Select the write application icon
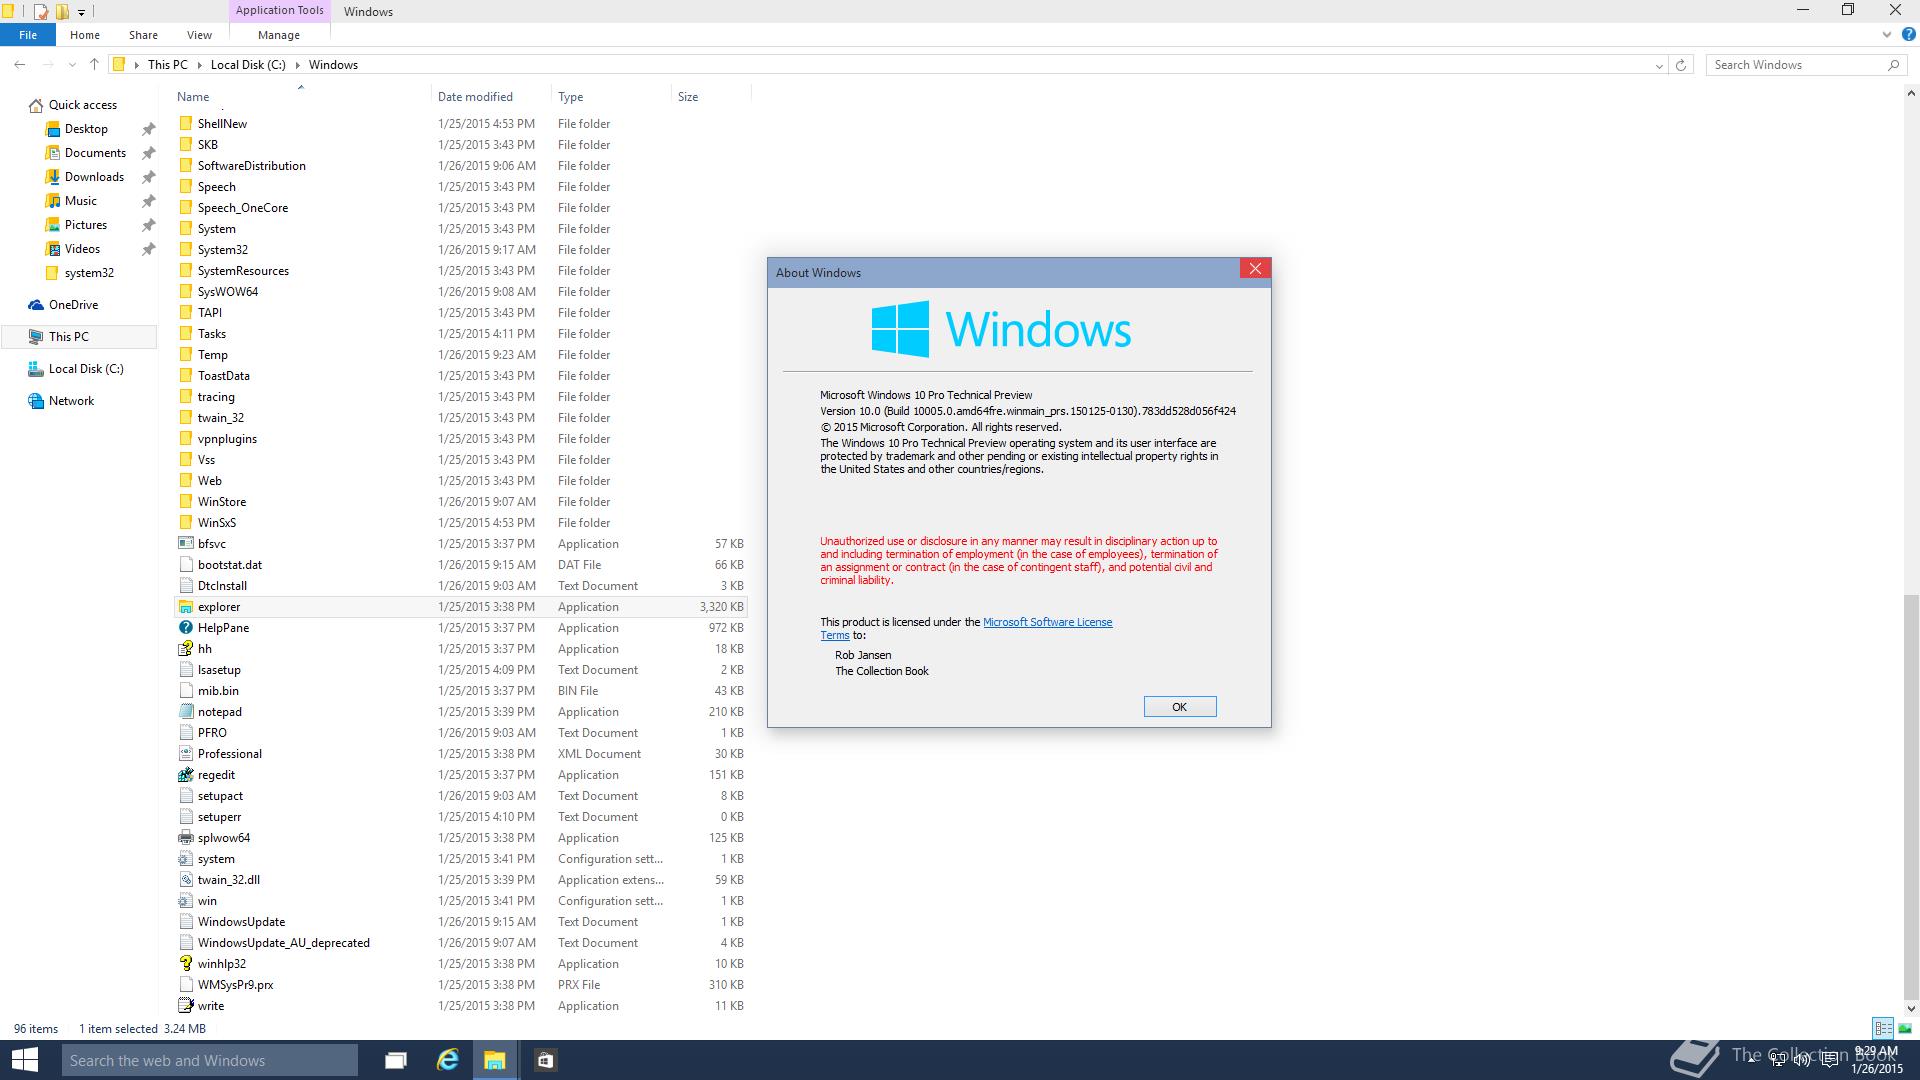The image size is (1920, 1080). click(185, 1006)
